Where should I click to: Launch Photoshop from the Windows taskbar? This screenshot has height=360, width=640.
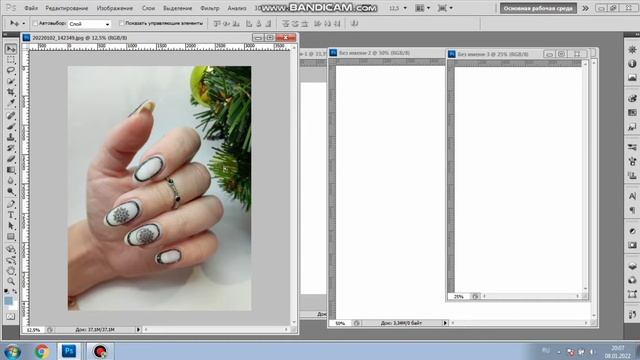[x=69, y=351]
